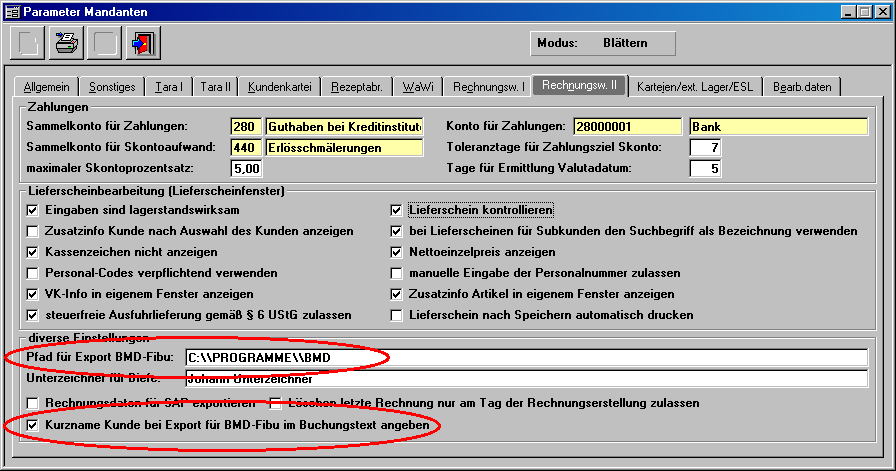Switch to the Allgemein tab

pos(46,87)
